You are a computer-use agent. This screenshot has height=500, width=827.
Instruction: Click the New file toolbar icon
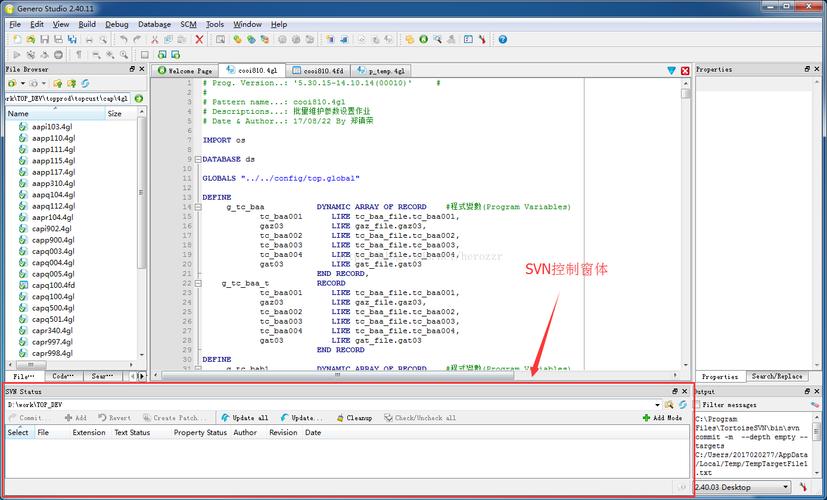[17, 40]
